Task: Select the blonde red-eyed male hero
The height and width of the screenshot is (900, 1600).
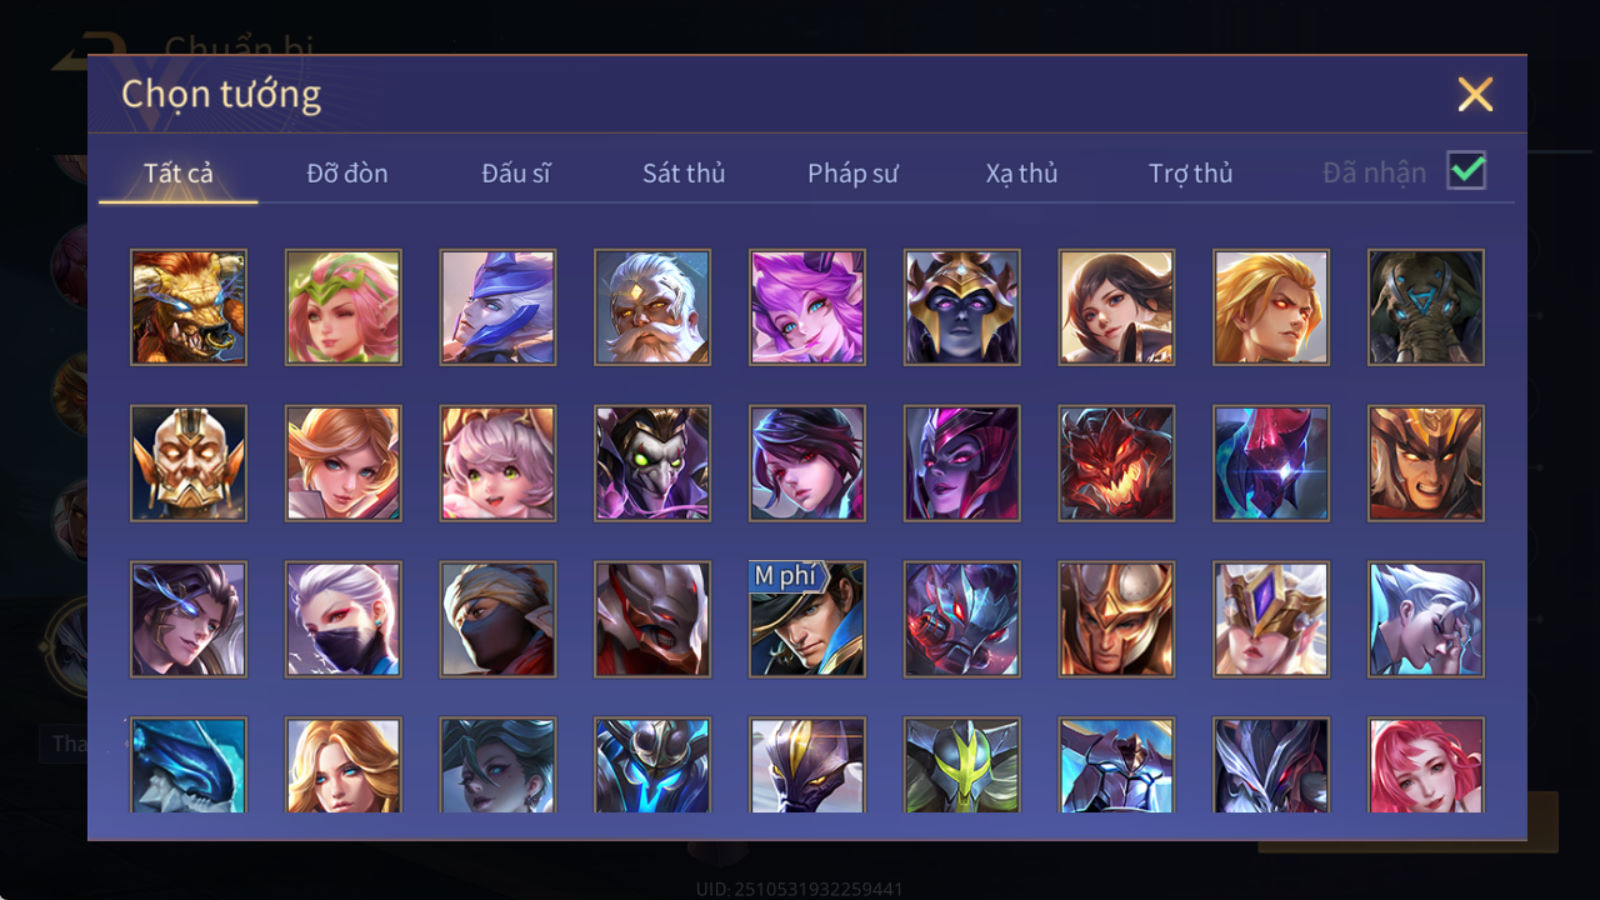Action: click(x=1271, y=307)
